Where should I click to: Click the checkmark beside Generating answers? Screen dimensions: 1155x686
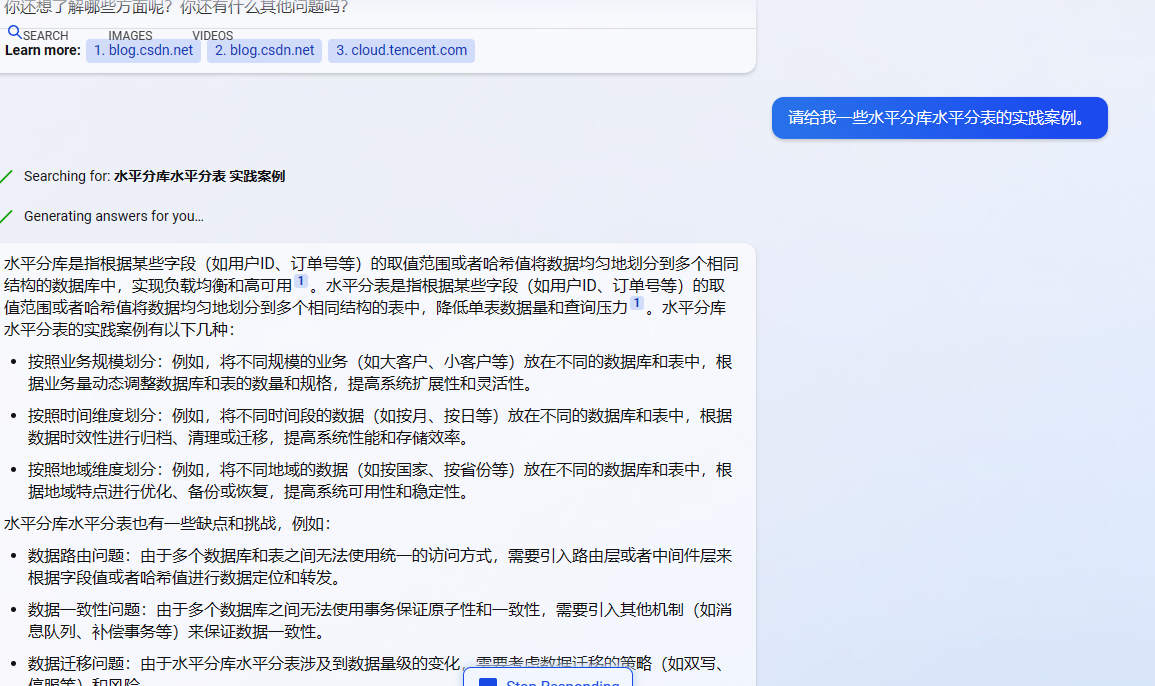coord(7,217)
